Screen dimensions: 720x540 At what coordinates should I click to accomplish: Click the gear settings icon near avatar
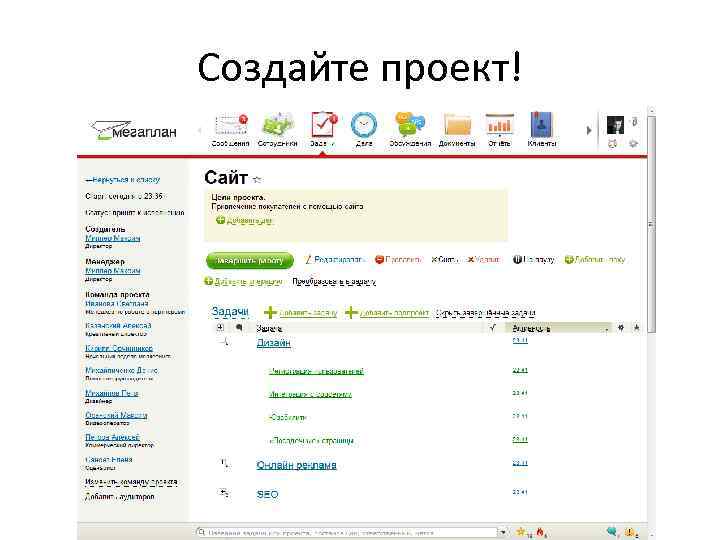[633, 144]
